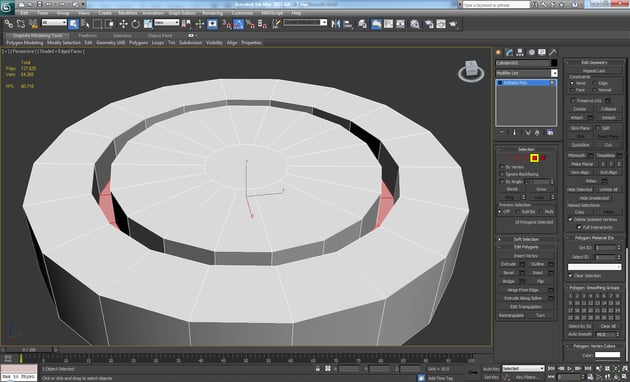Click the Align tool icon

348,24
